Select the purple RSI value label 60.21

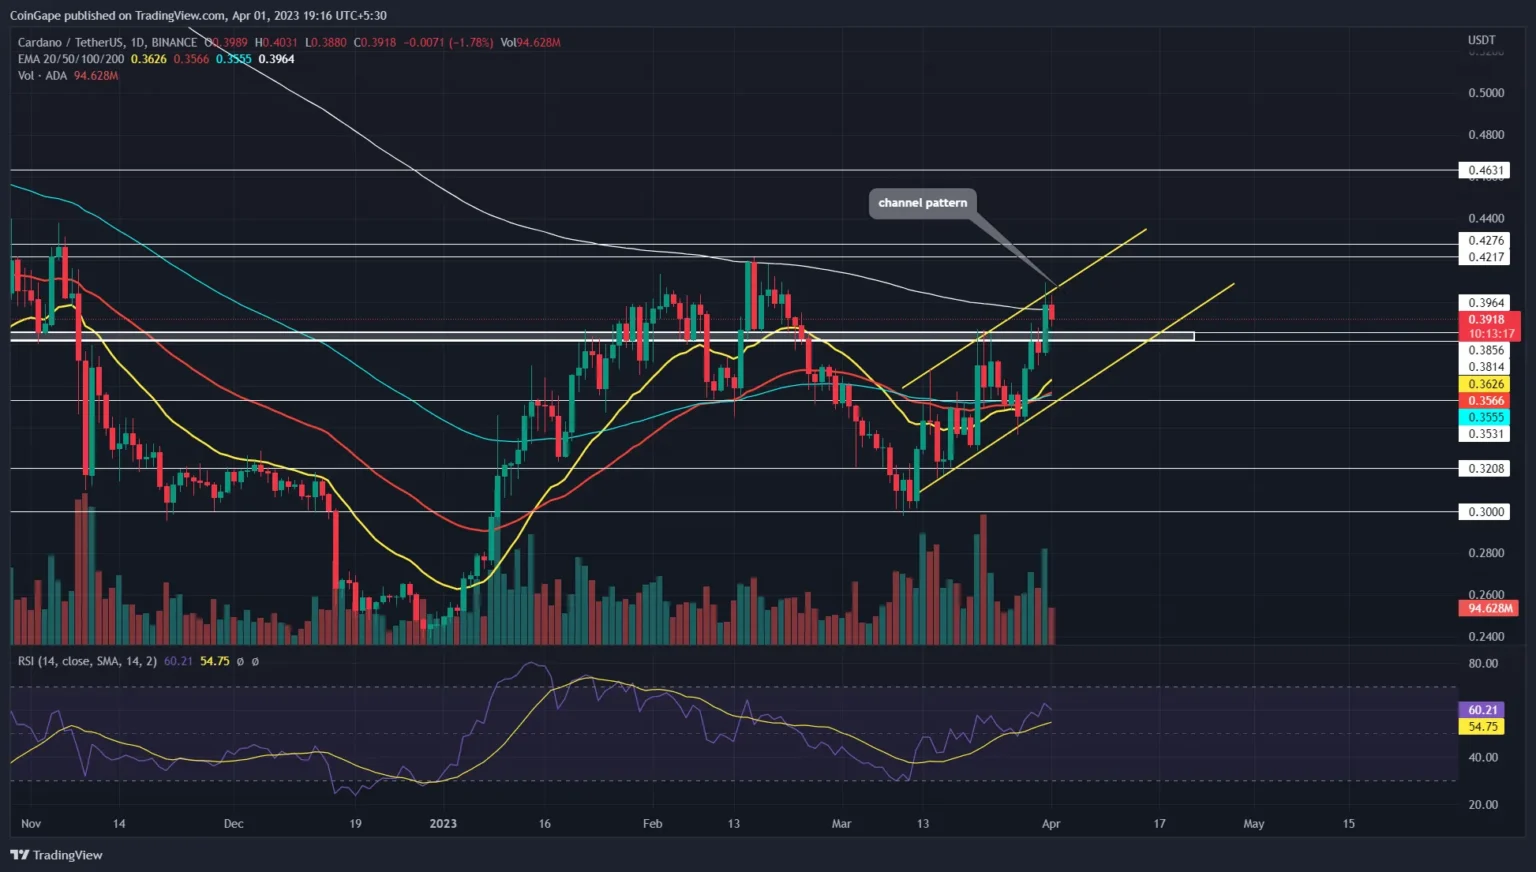(x=1481, y=709)
